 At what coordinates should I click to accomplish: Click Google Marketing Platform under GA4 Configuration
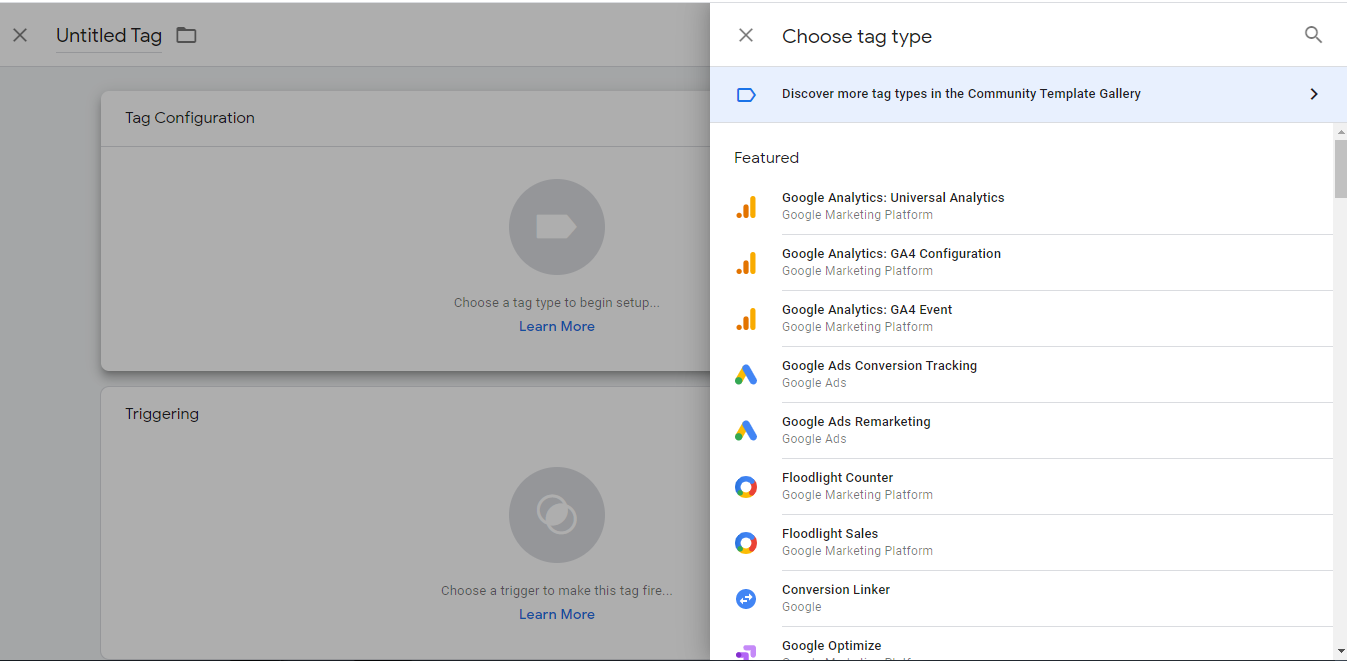pyautogui.click(x=857, y=271)
